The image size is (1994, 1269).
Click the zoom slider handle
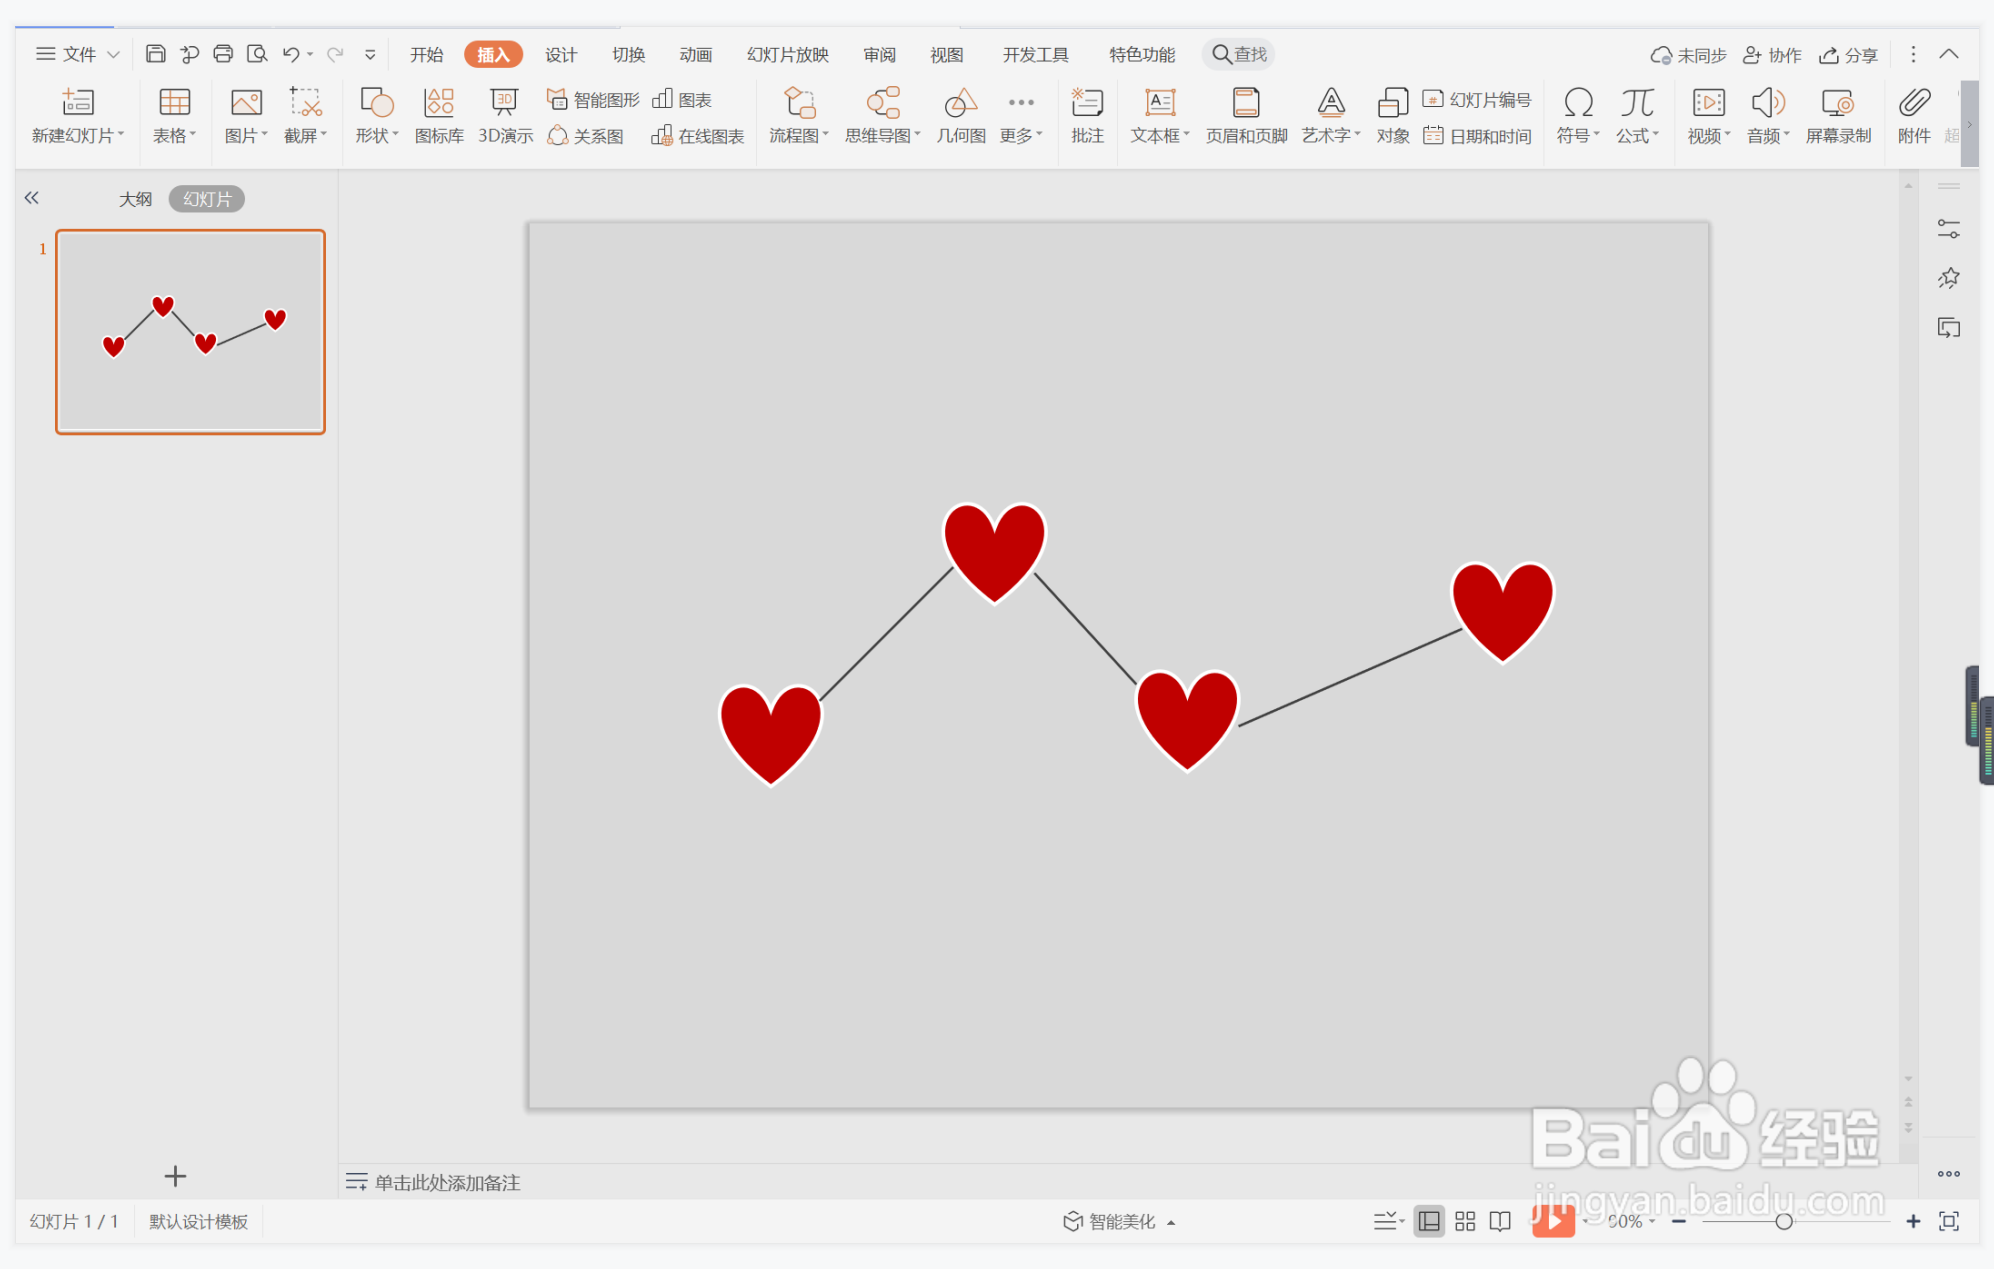(x=1783, y=1221)
